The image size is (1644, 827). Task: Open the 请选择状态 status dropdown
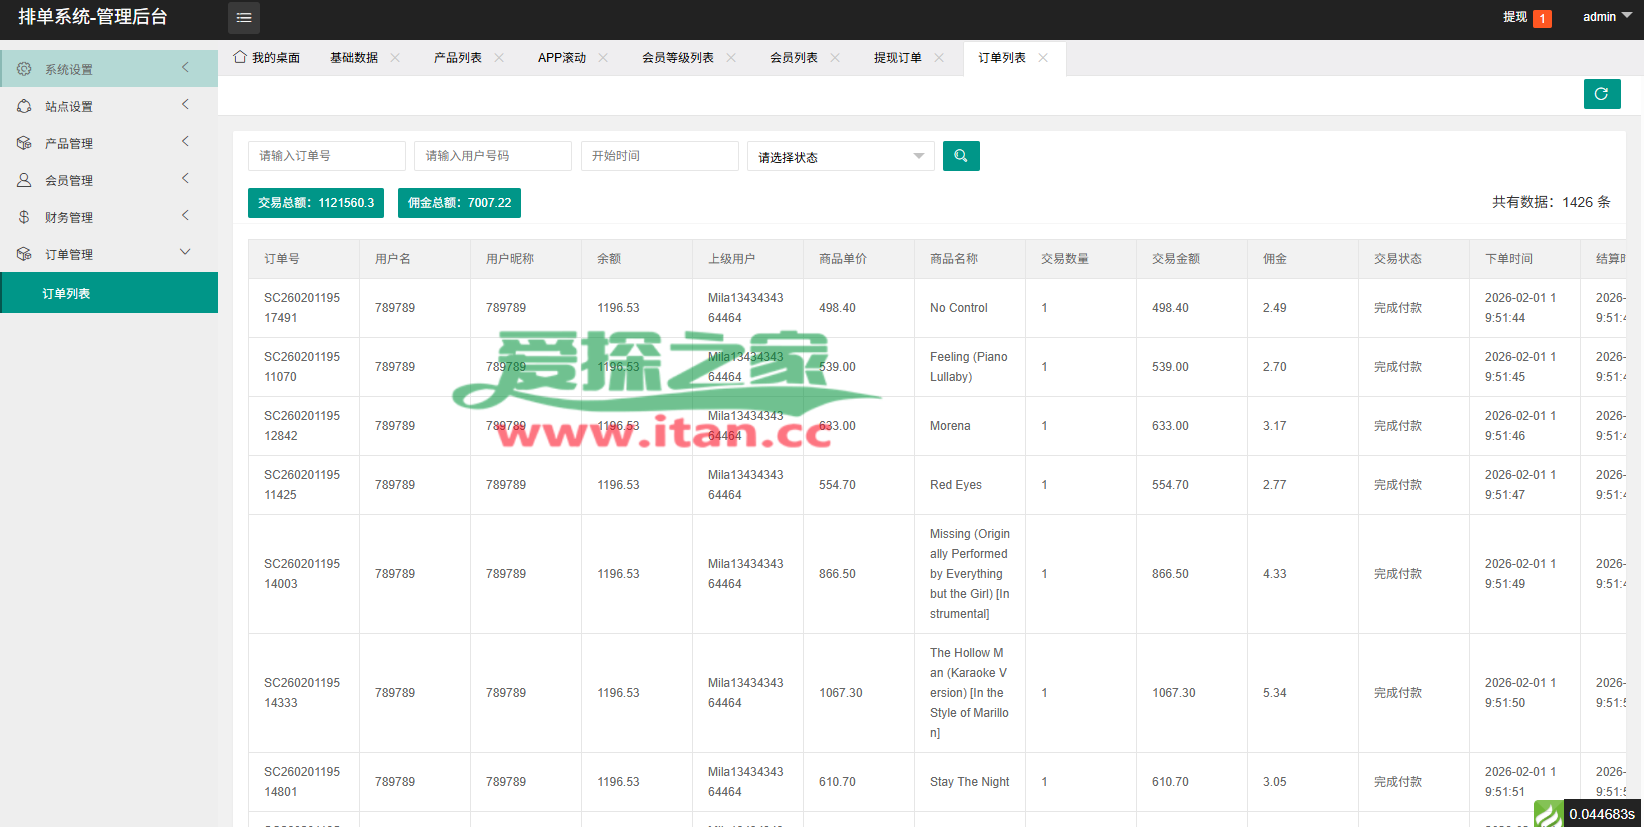click(840, 157)
